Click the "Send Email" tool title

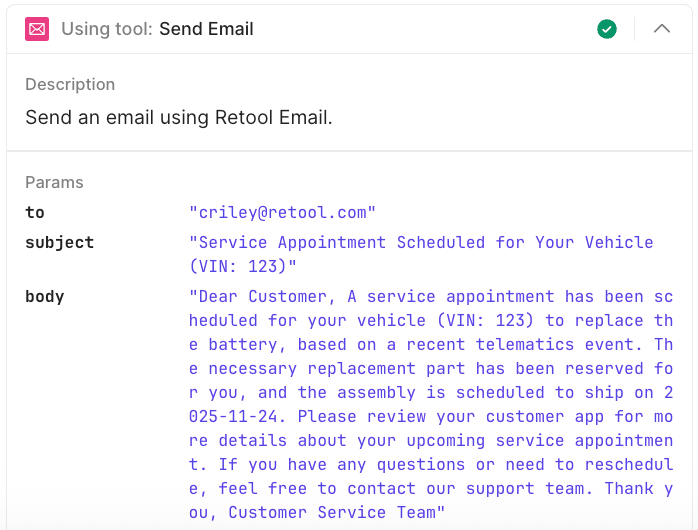(x=206, y=29)
